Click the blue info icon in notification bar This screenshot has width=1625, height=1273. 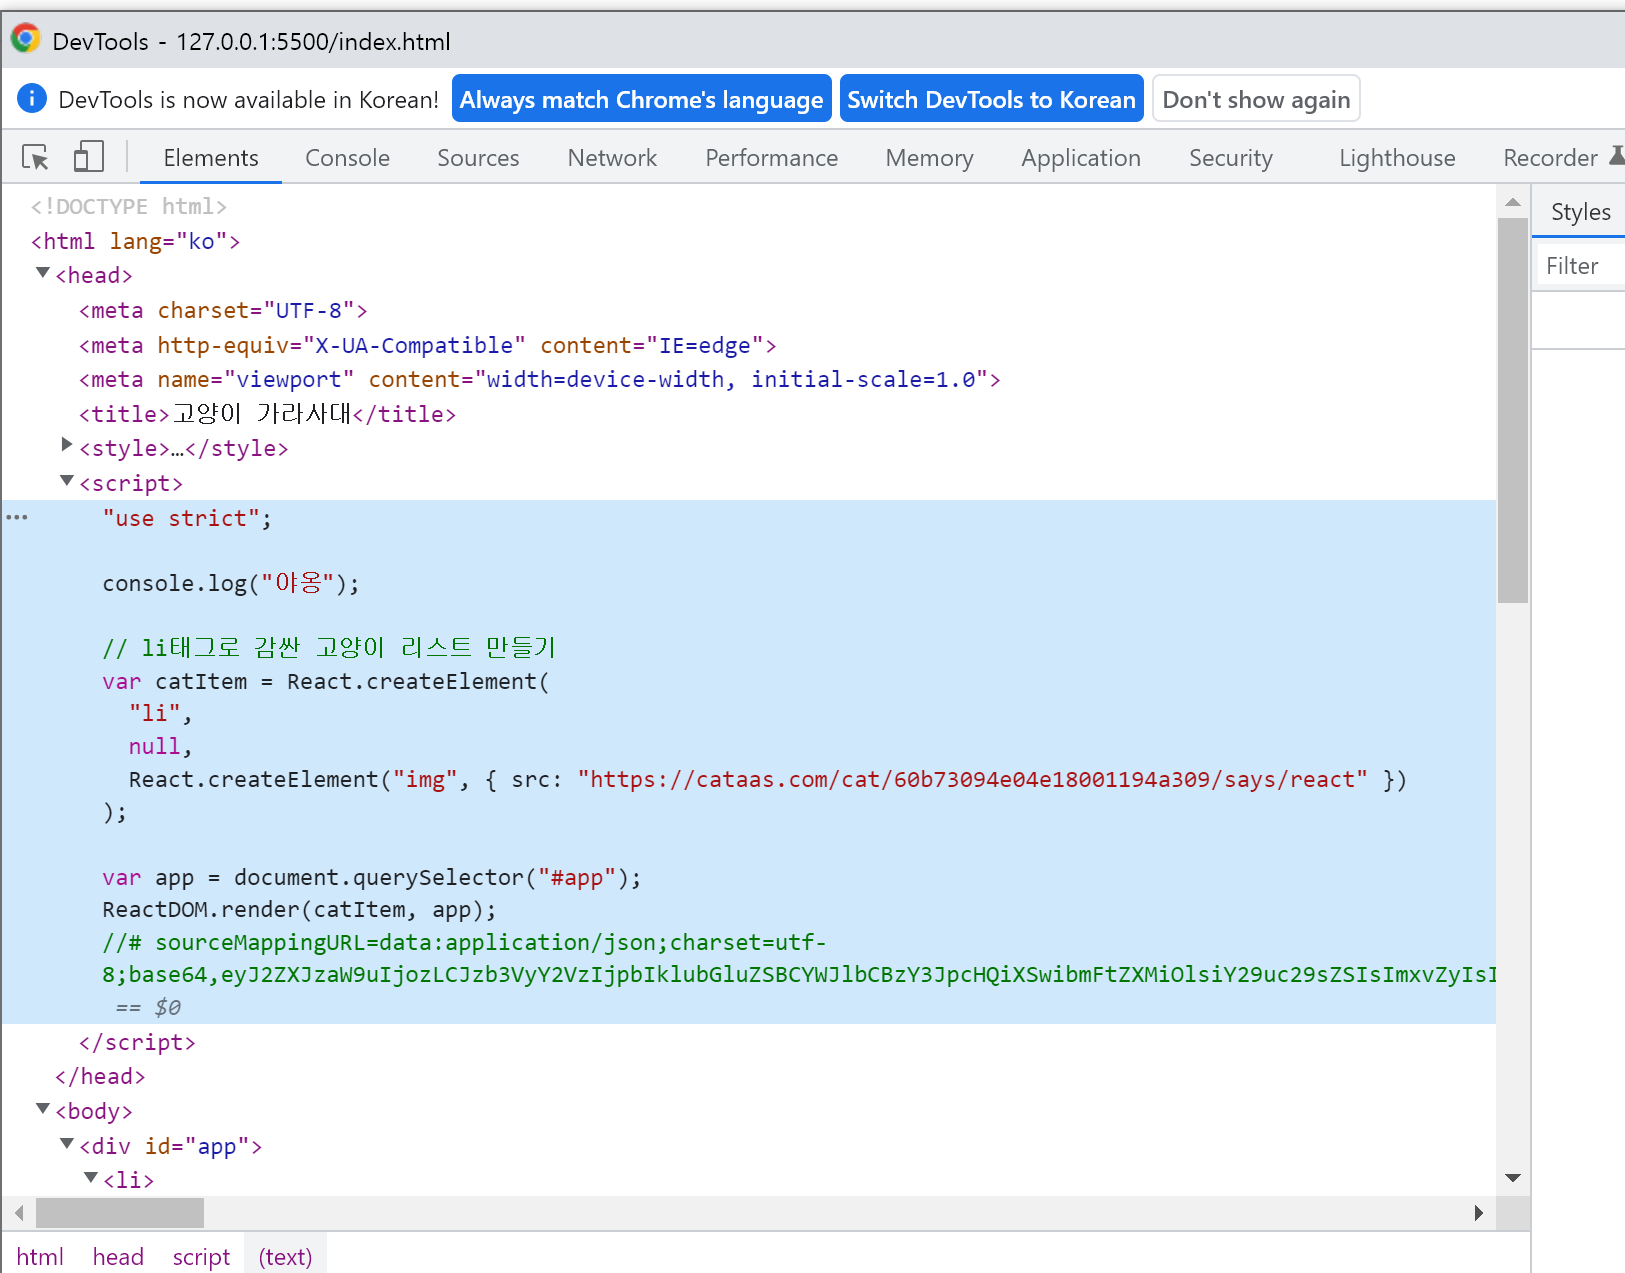click(32, 98)
